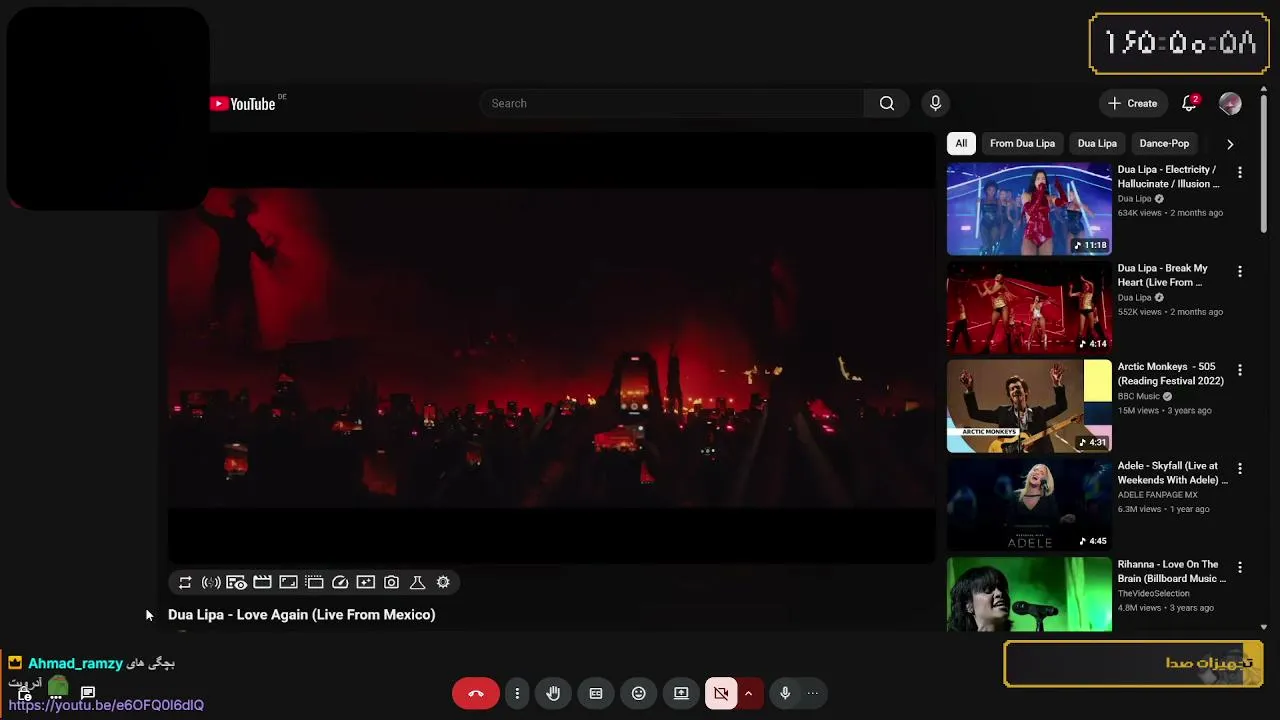Viewport: 1280px width, 720px height.
Task: Toggle the call microphone mute button
Action: pos(785,693)
